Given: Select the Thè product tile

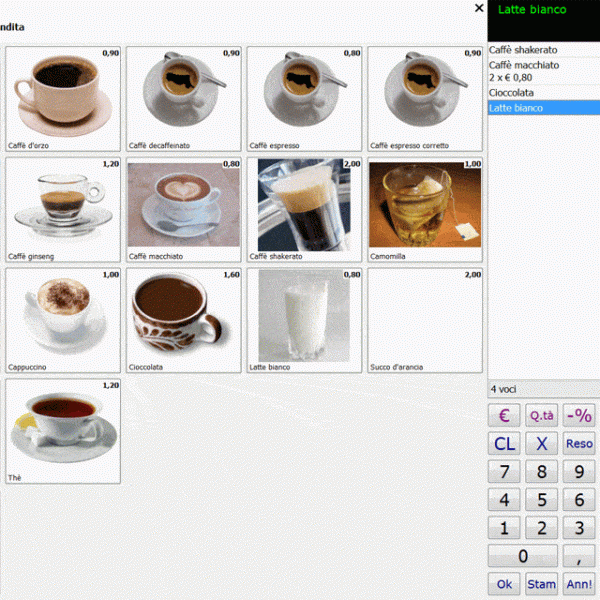Looking at the screenshot, I should (63, 431).
